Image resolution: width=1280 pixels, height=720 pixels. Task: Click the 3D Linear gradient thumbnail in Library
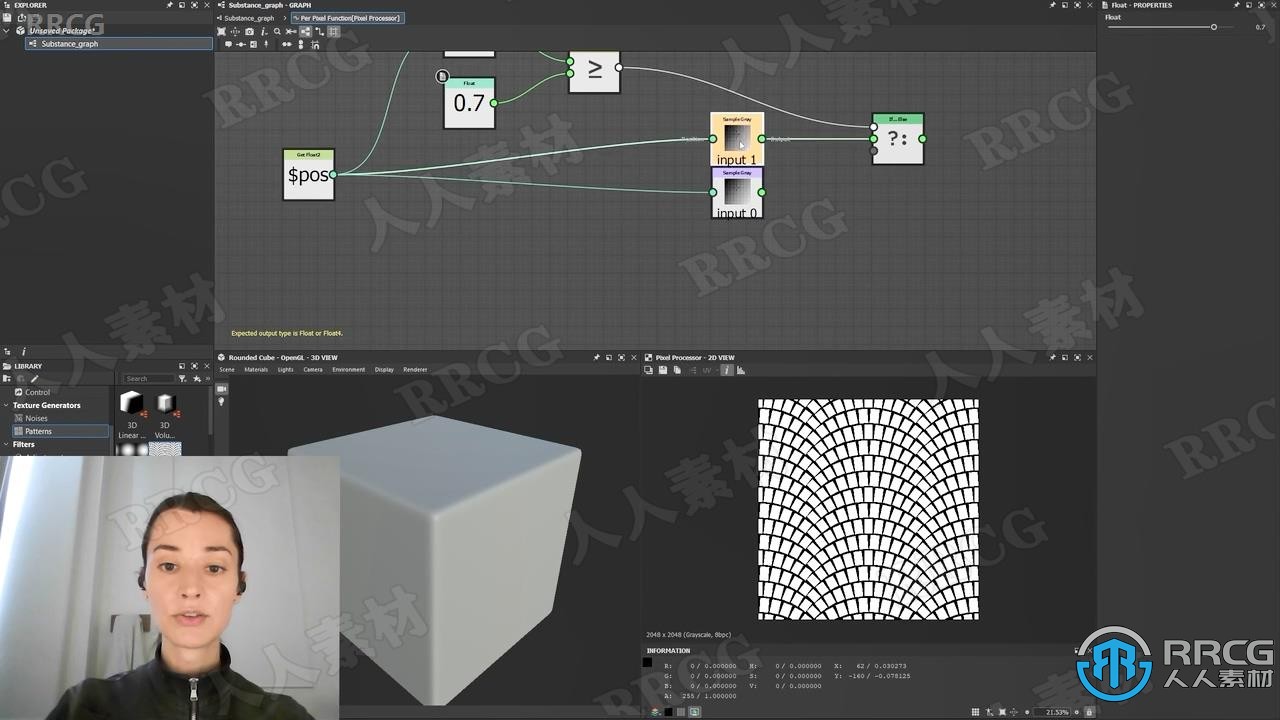click(x=131, y=414)
